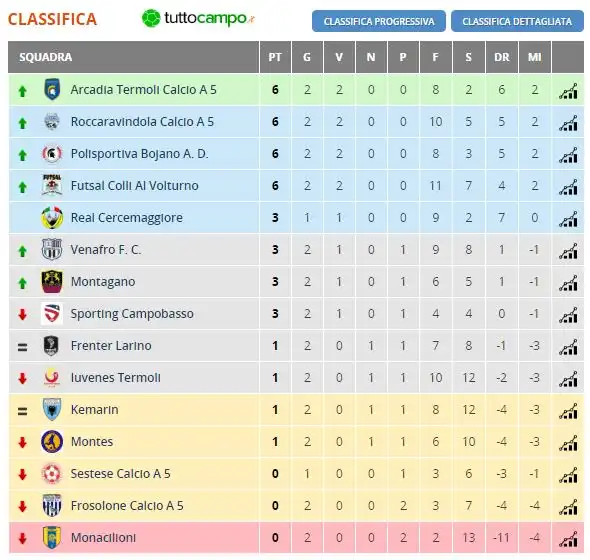Open the stats chart icon for Monacilioni
Viewport: 590px width, 560px height.
568,538
